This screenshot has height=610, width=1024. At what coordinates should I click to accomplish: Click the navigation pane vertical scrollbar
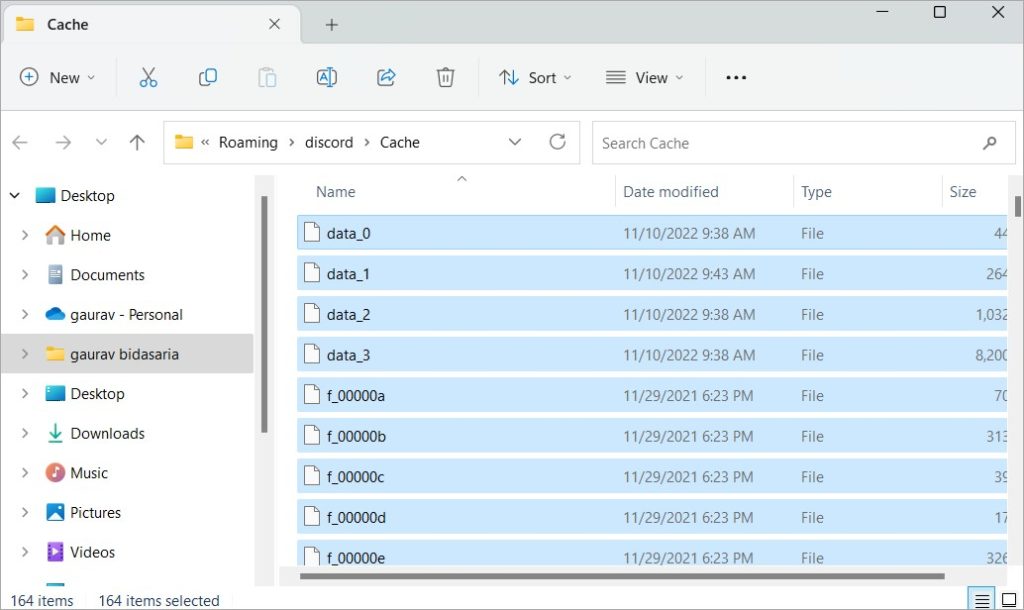[x=264, y=314]
